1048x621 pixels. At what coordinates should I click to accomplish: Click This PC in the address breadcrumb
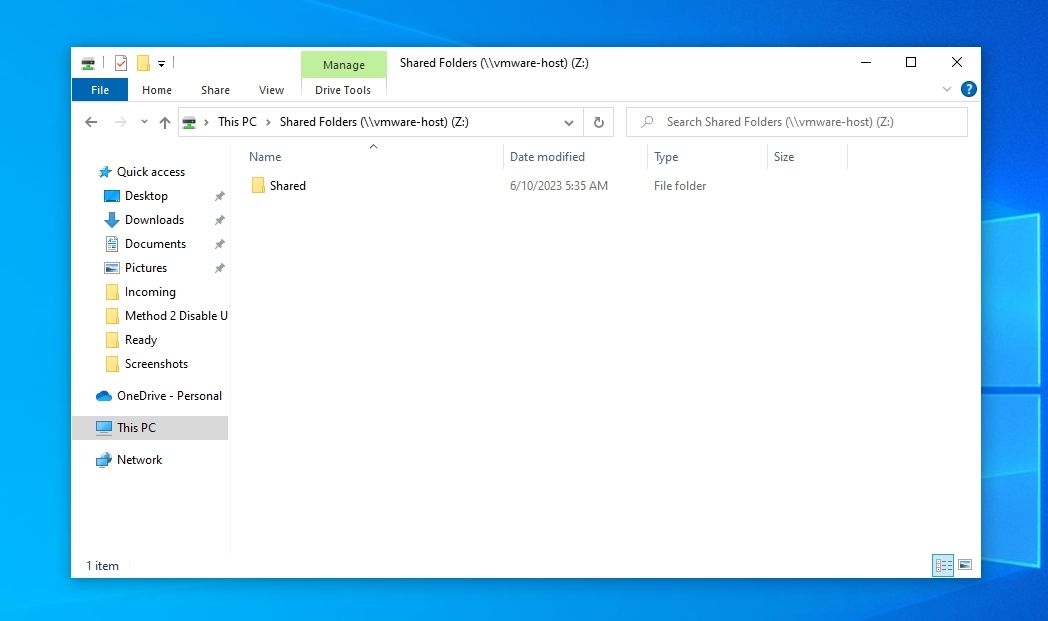237,122
